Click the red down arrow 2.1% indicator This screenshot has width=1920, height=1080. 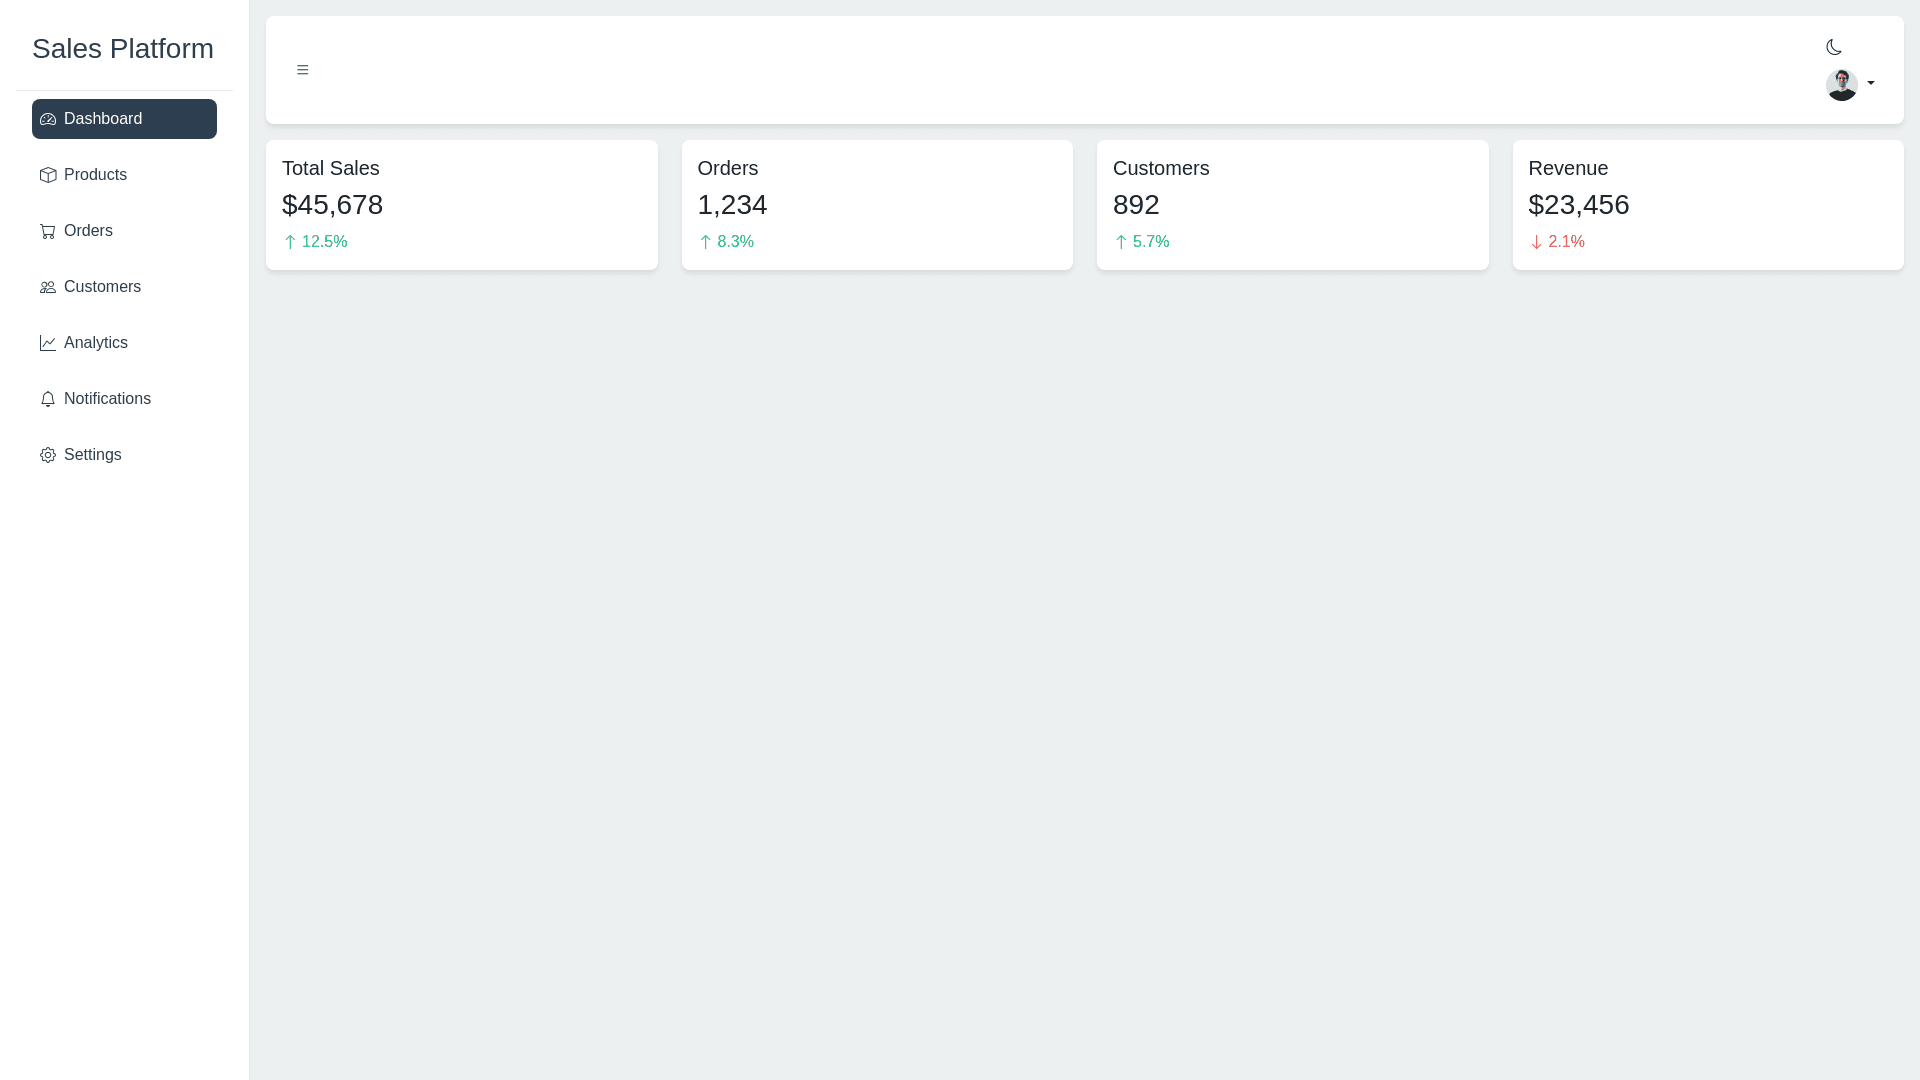(1556, 242)
